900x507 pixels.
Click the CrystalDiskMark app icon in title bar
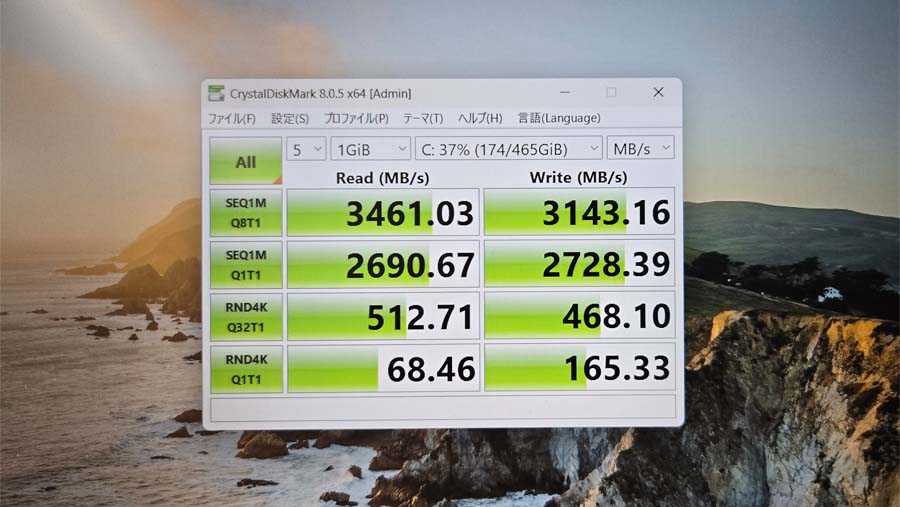pos(216,93)
